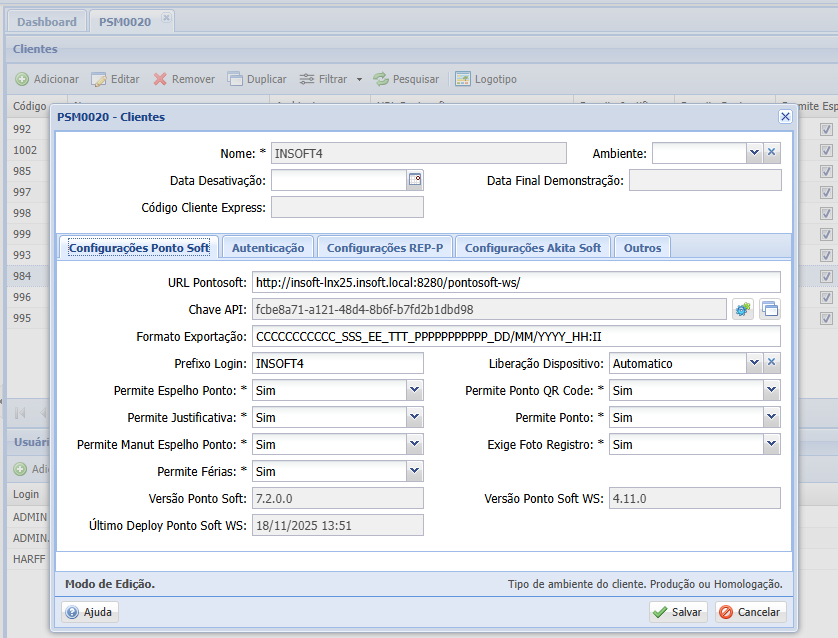Switch to the Configurações REP-P tab
The image size is (838, 638).
tap(385, 247)
